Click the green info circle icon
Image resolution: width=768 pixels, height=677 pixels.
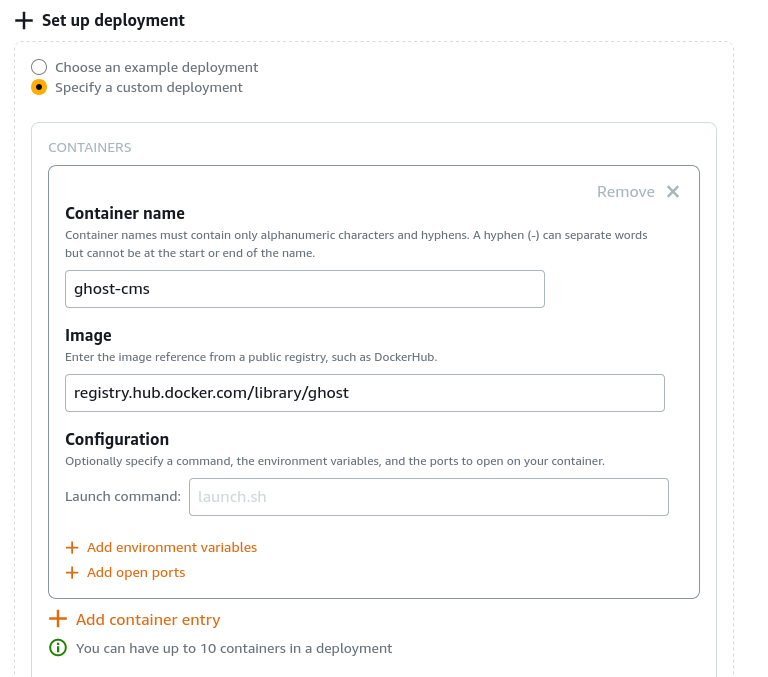tap(58, 648)
